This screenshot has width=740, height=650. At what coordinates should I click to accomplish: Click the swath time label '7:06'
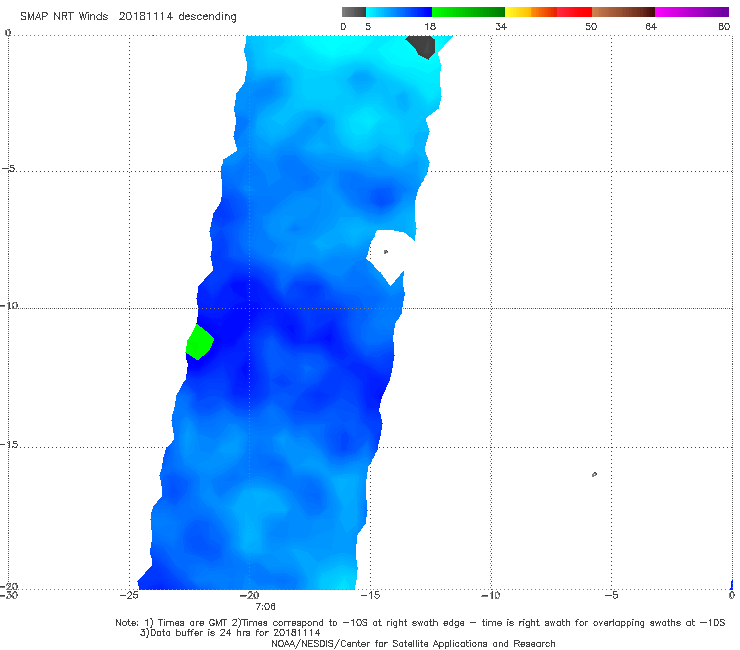click(x=265, y=607)
